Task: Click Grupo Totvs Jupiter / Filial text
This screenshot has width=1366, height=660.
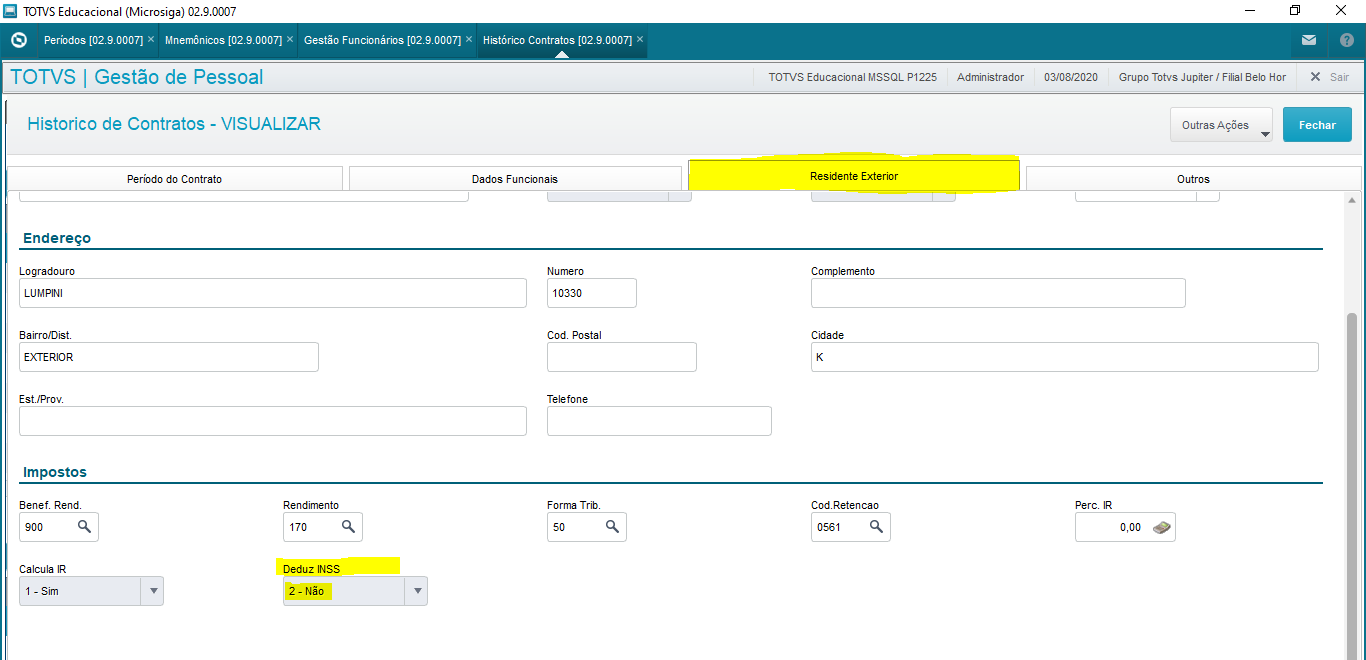Action: point(1202,77)
